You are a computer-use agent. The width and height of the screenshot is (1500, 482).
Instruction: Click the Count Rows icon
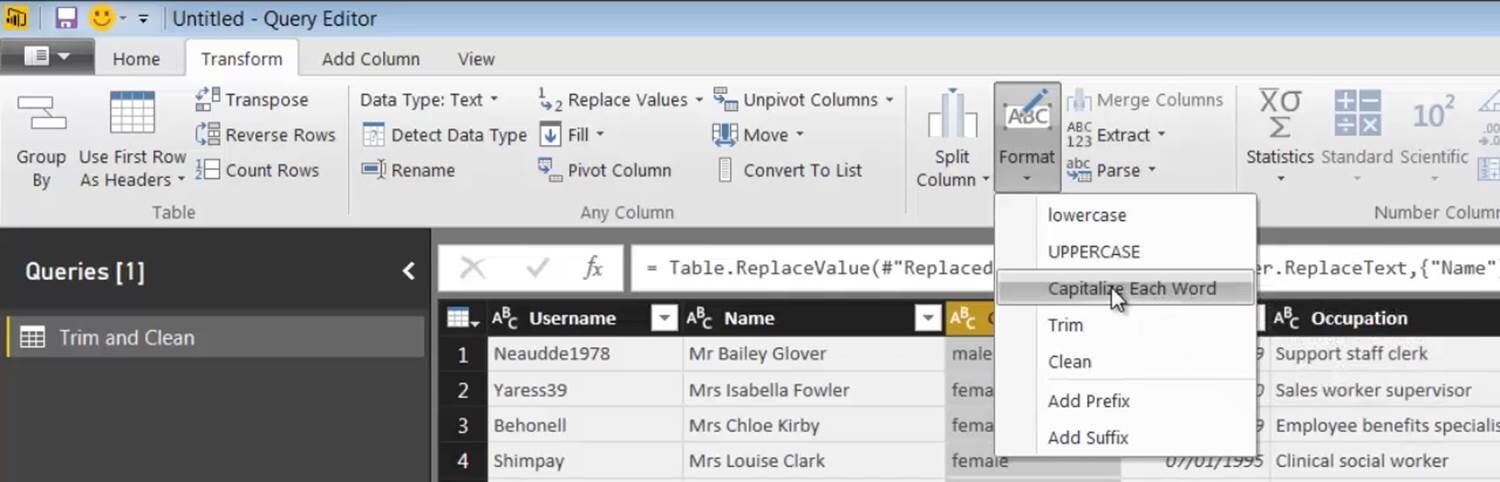(x=208, y=170)
